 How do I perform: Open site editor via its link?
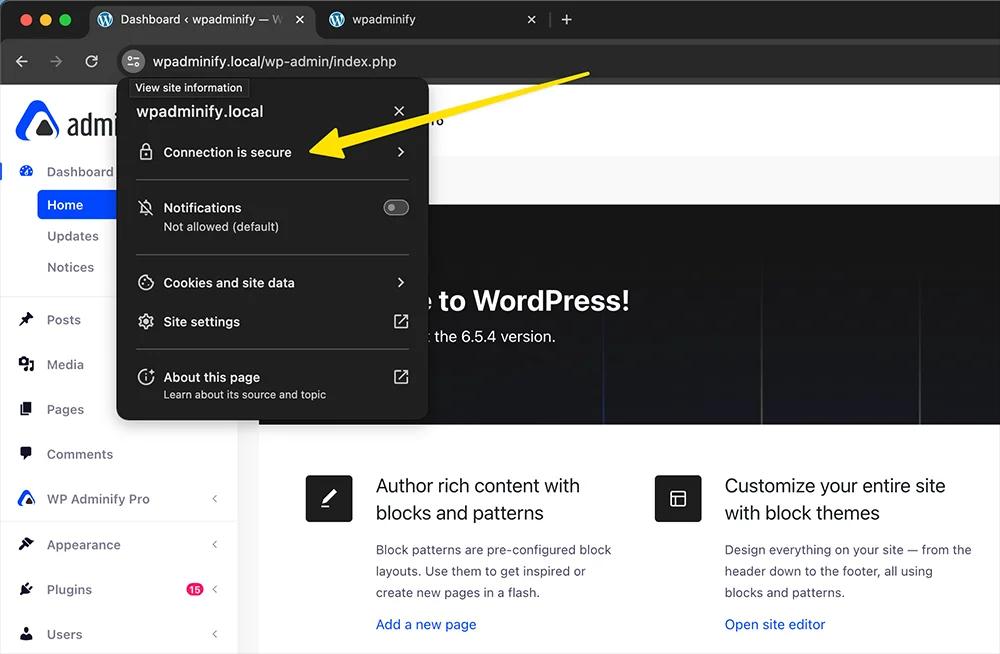(x=775, y=624)
